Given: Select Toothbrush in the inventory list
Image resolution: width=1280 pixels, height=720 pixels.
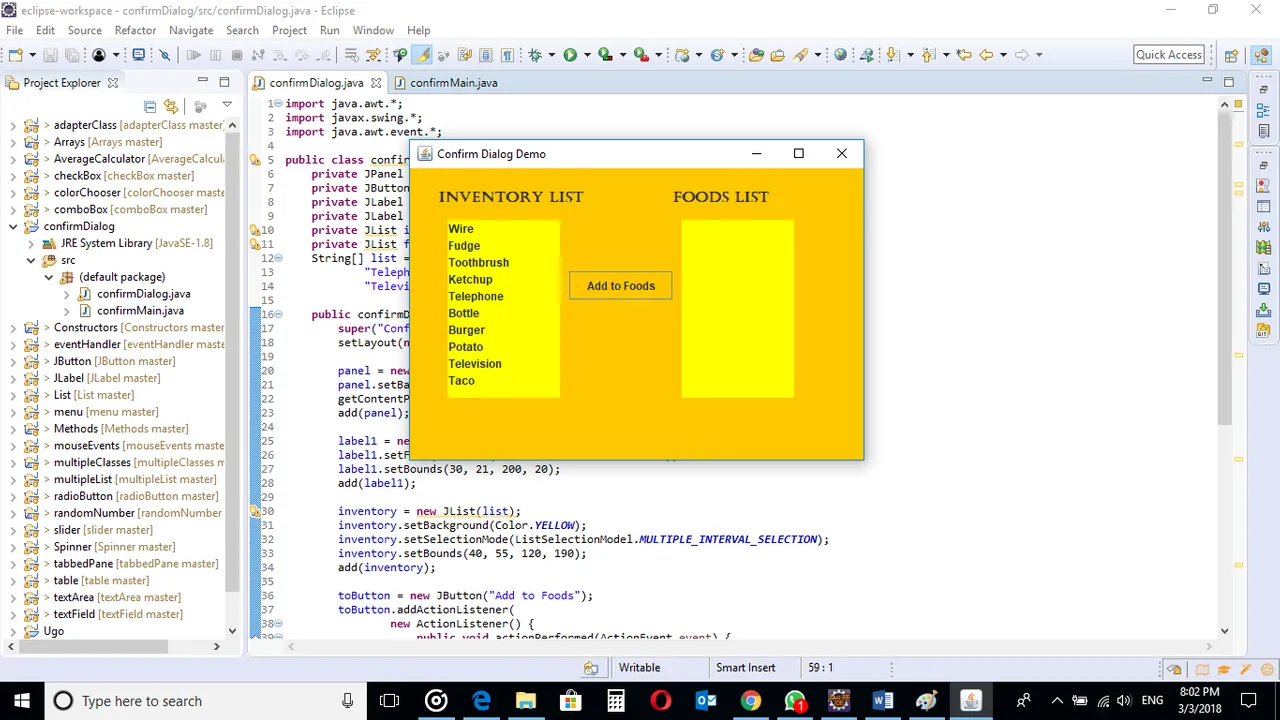Looking at the screenshot, I should point(503,263).
